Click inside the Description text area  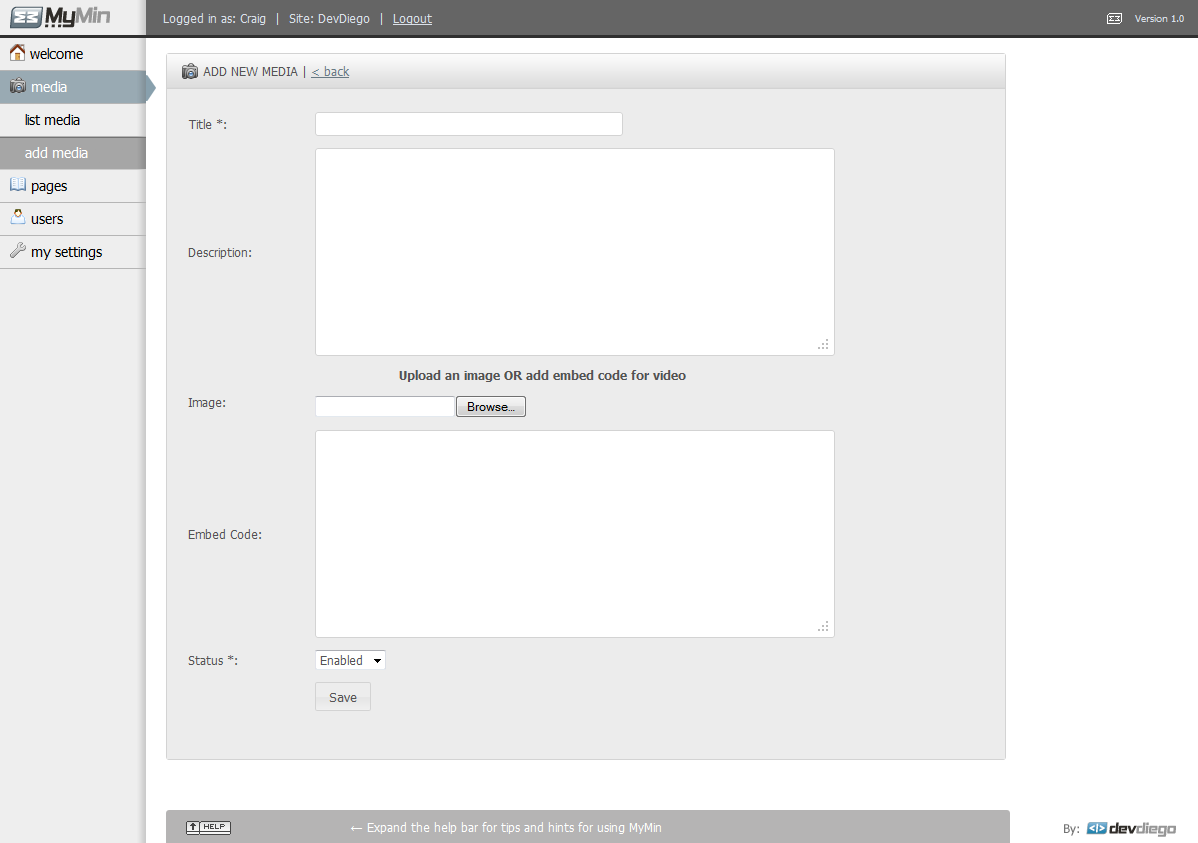tap(574, 252)
